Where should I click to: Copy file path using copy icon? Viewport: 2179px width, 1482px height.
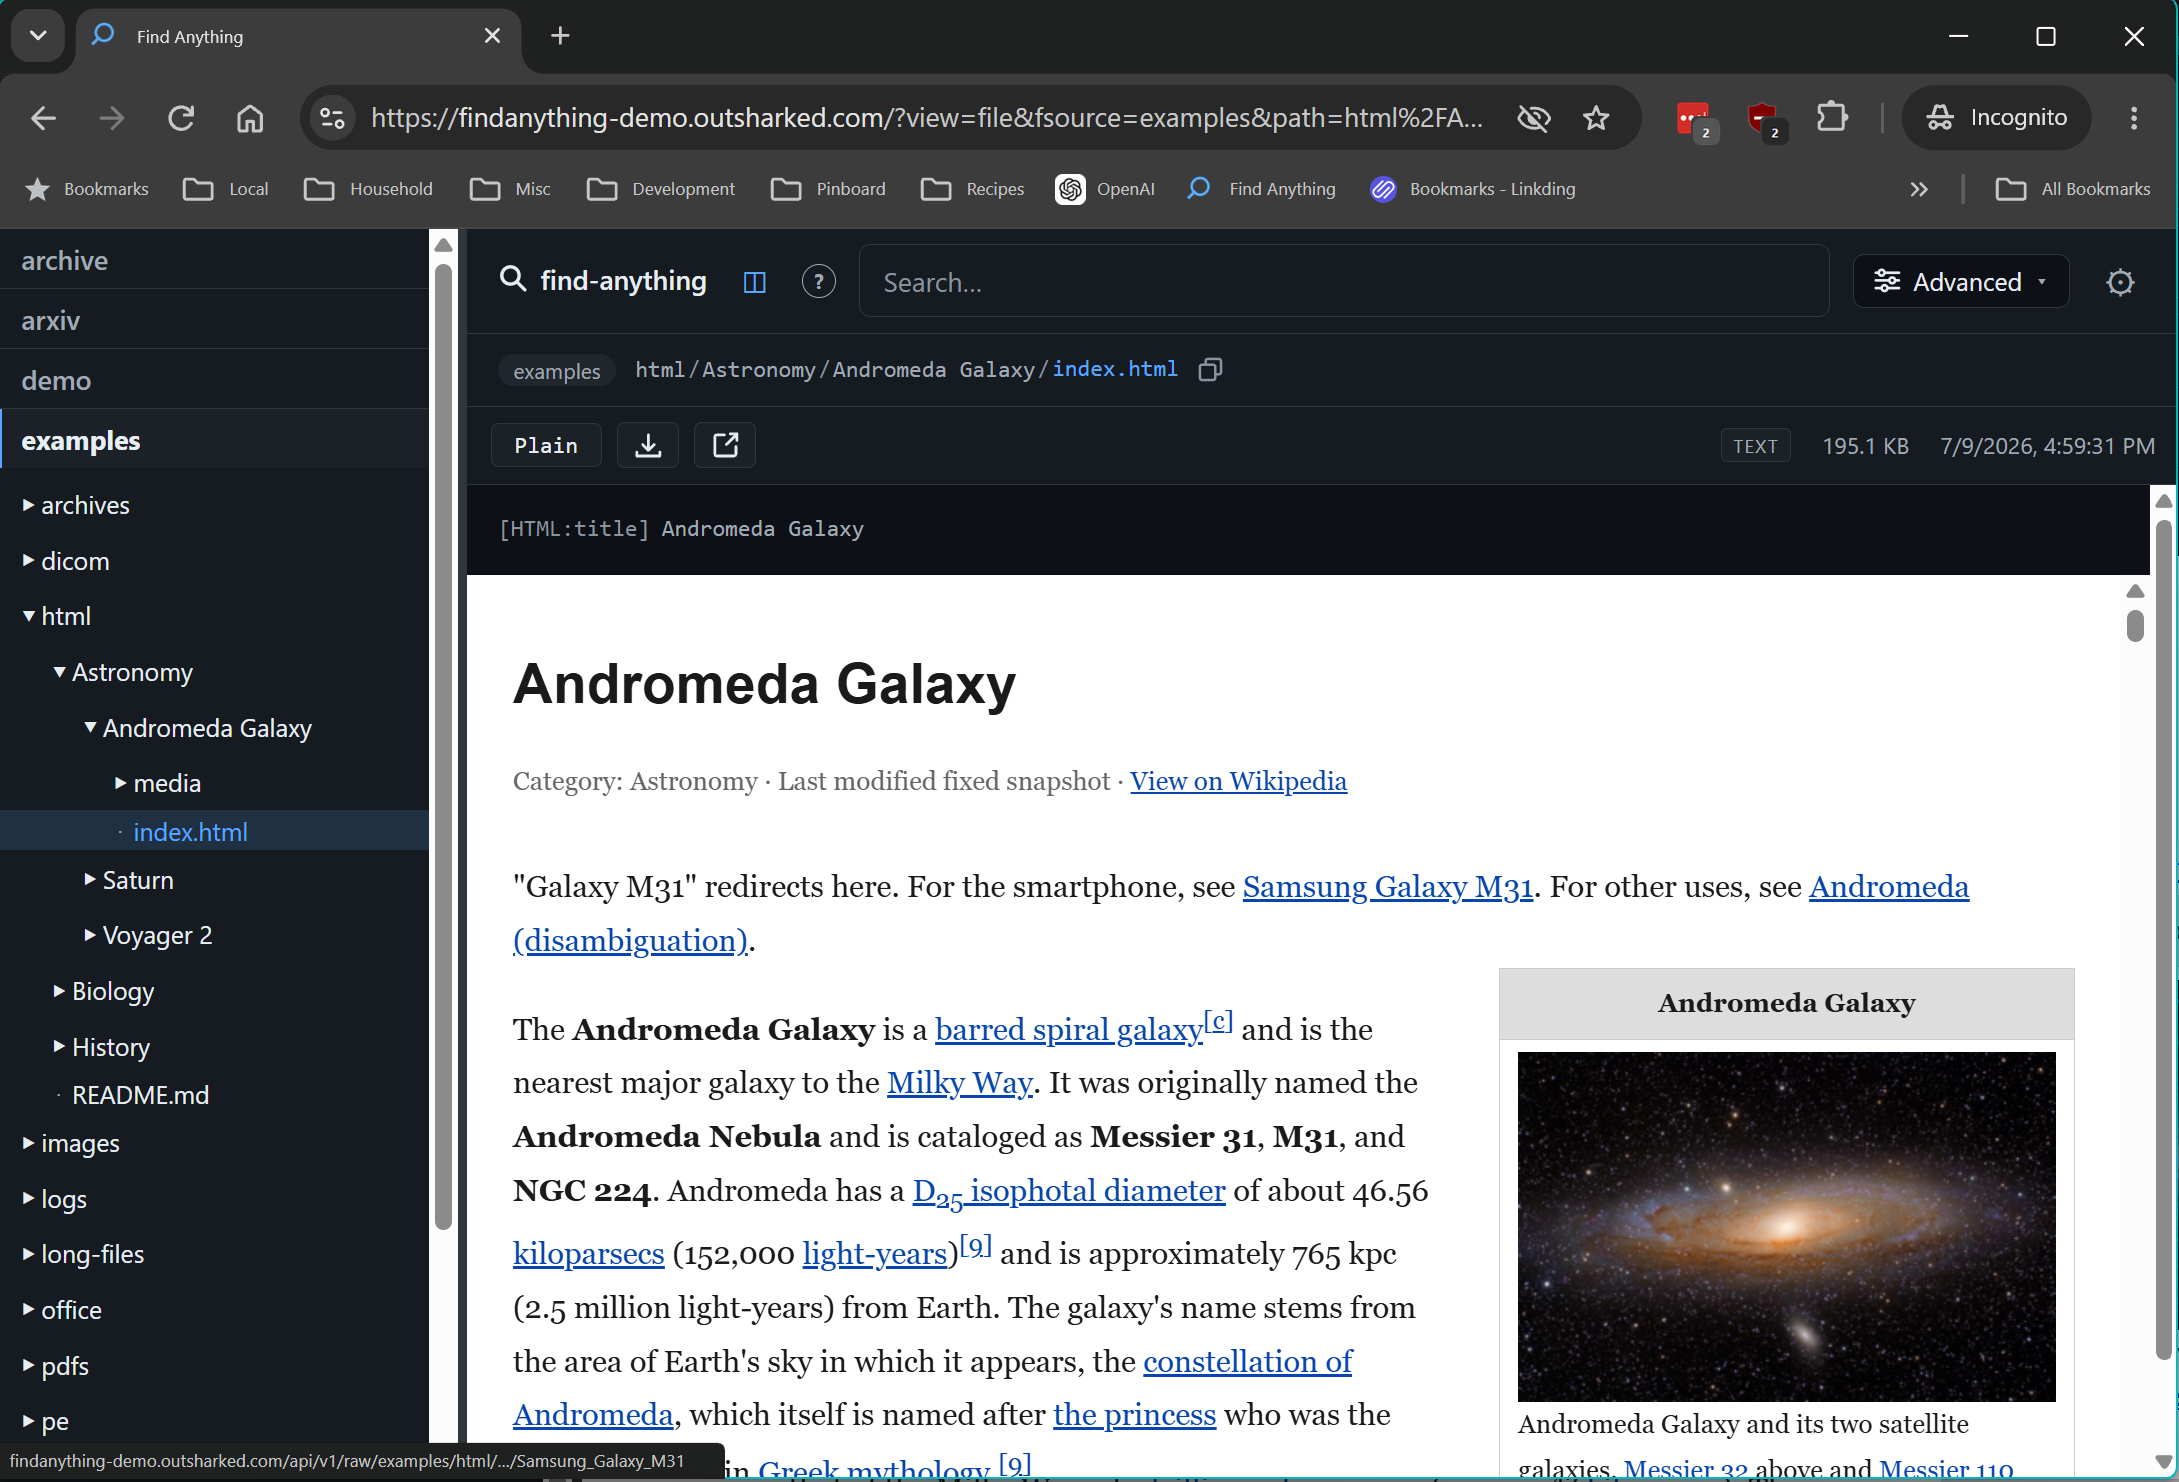click(1210, 370)
